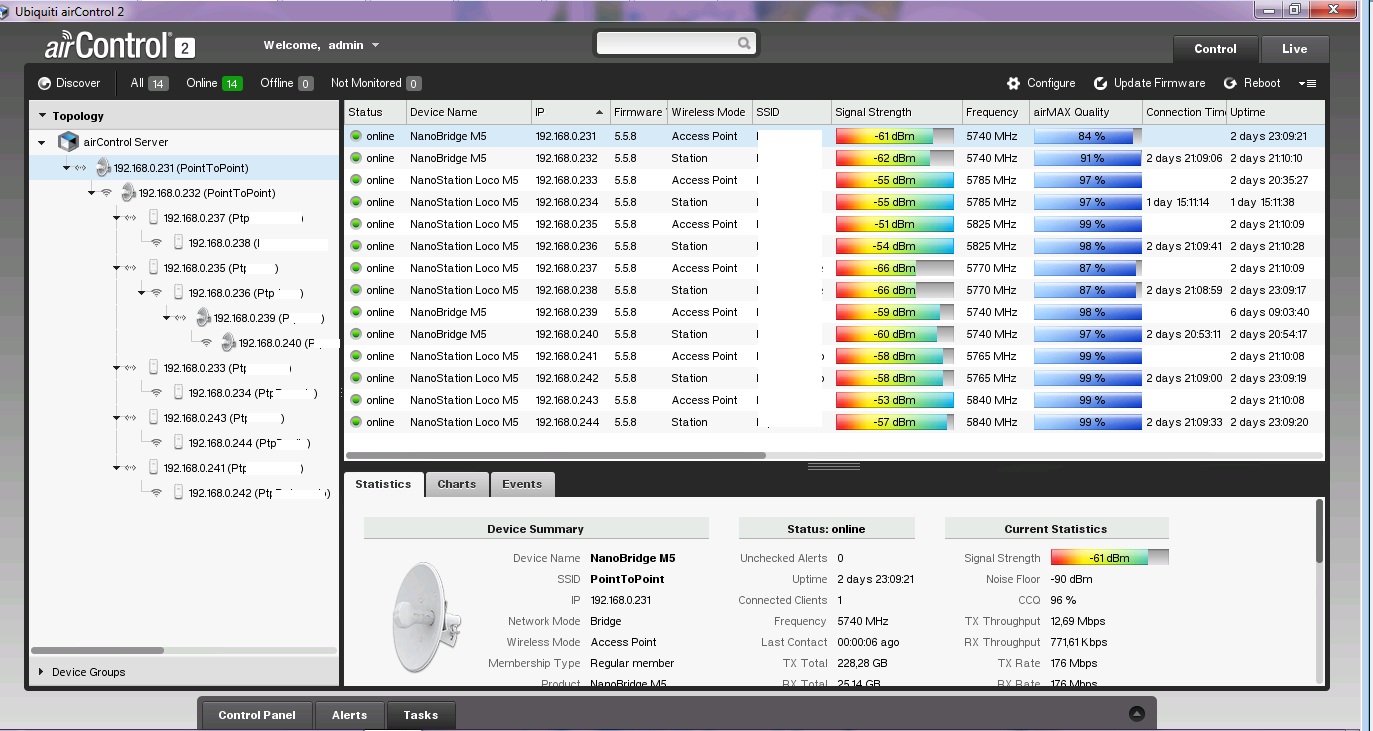Select the airControl Server cube icon
This screenshot has height=731, width=1373.
(68, 142)
